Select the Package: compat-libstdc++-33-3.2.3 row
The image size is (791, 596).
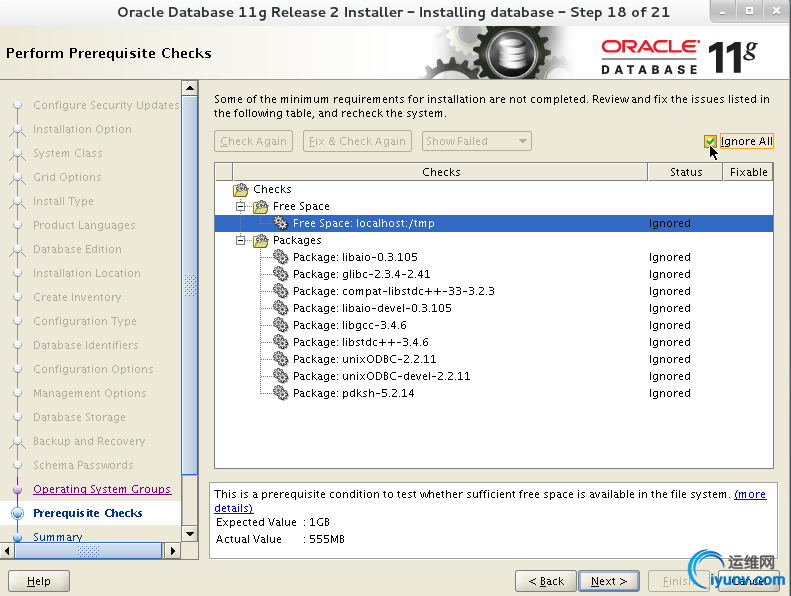tap(494, 291)
